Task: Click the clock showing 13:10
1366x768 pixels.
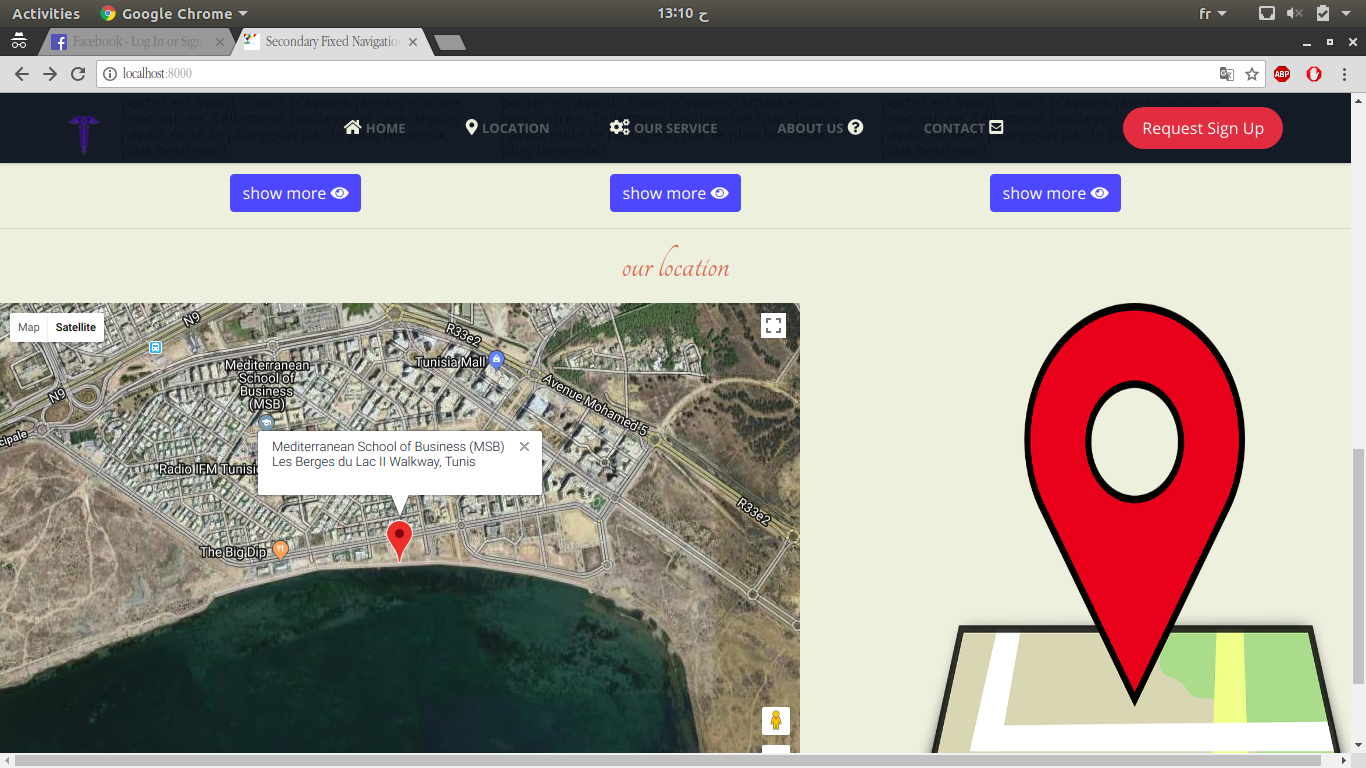Action: pyautogui.click(x=683, y=14)
